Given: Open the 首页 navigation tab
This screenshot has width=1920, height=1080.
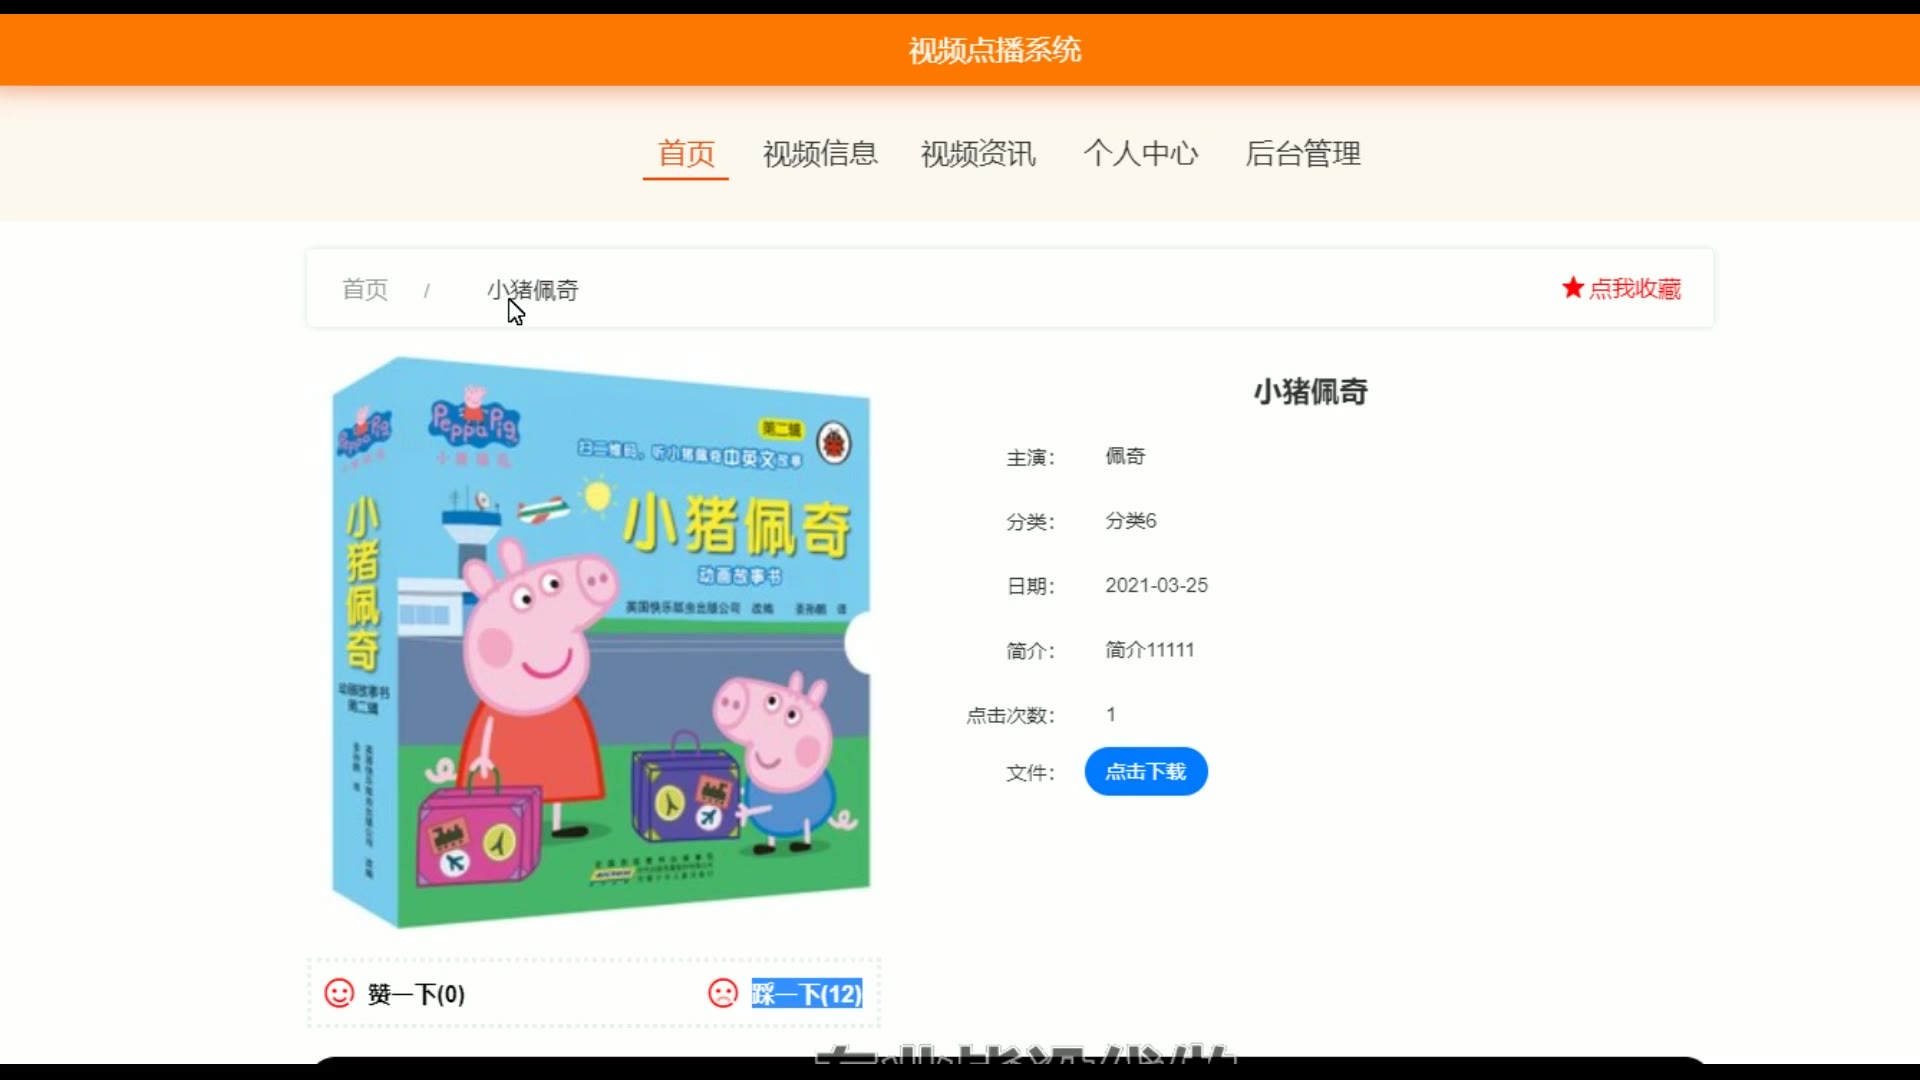Looking at the screenshot, I should coord(686,154).
